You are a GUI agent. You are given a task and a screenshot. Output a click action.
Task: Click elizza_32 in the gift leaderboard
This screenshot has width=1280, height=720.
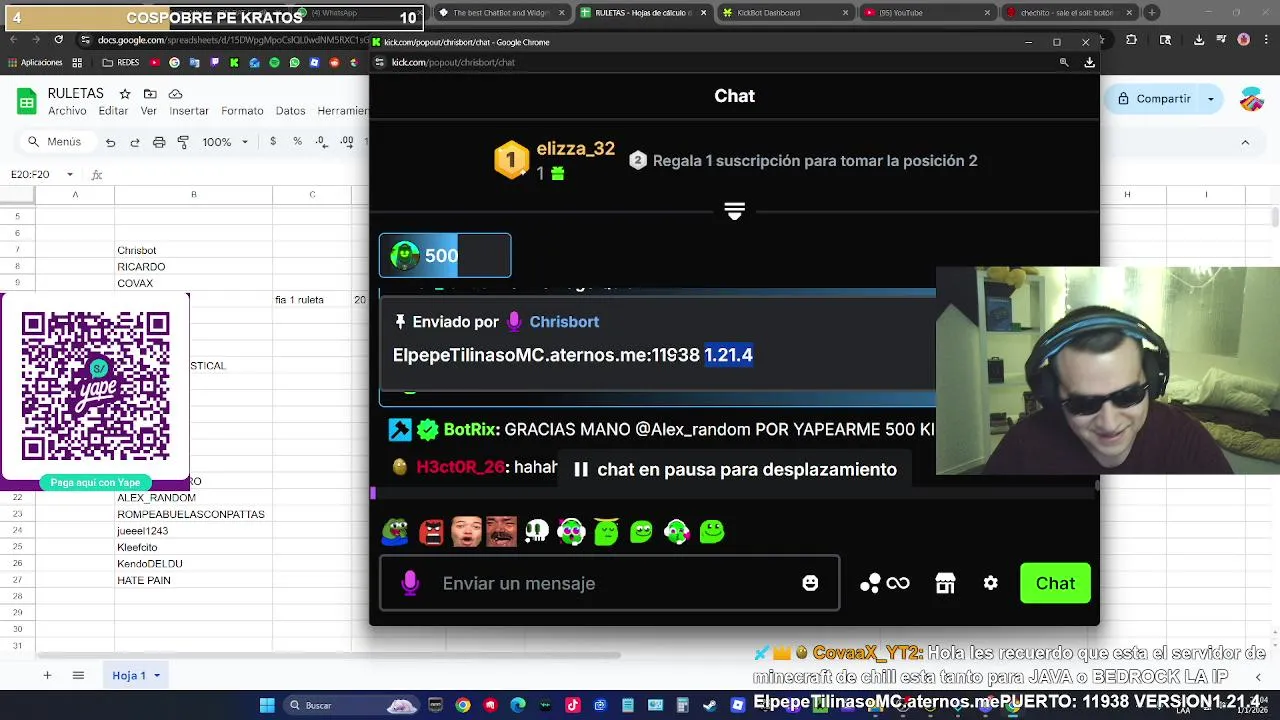click(575, 149)
